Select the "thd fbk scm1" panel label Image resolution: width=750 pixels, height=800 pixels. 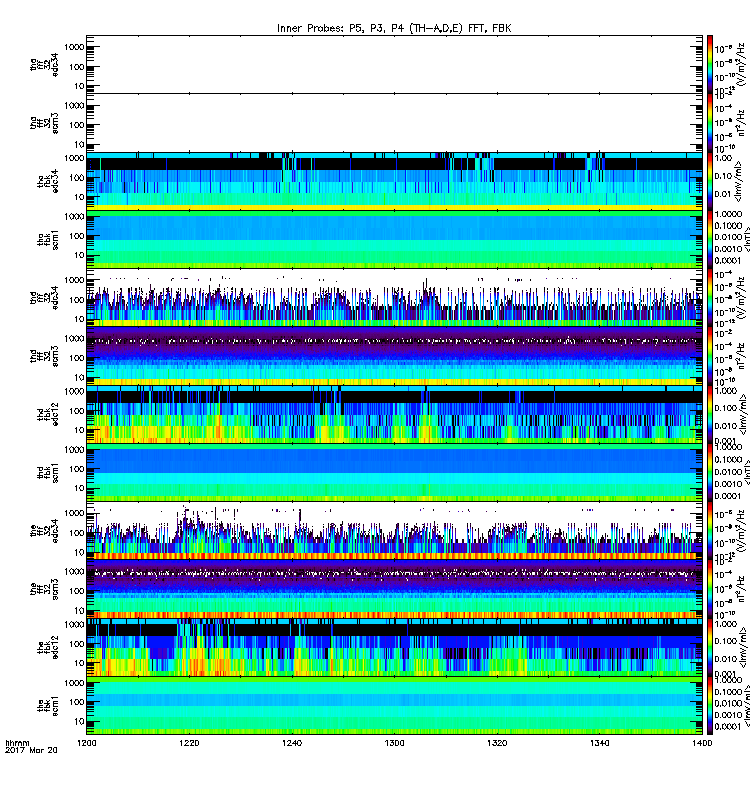point(48,472)
